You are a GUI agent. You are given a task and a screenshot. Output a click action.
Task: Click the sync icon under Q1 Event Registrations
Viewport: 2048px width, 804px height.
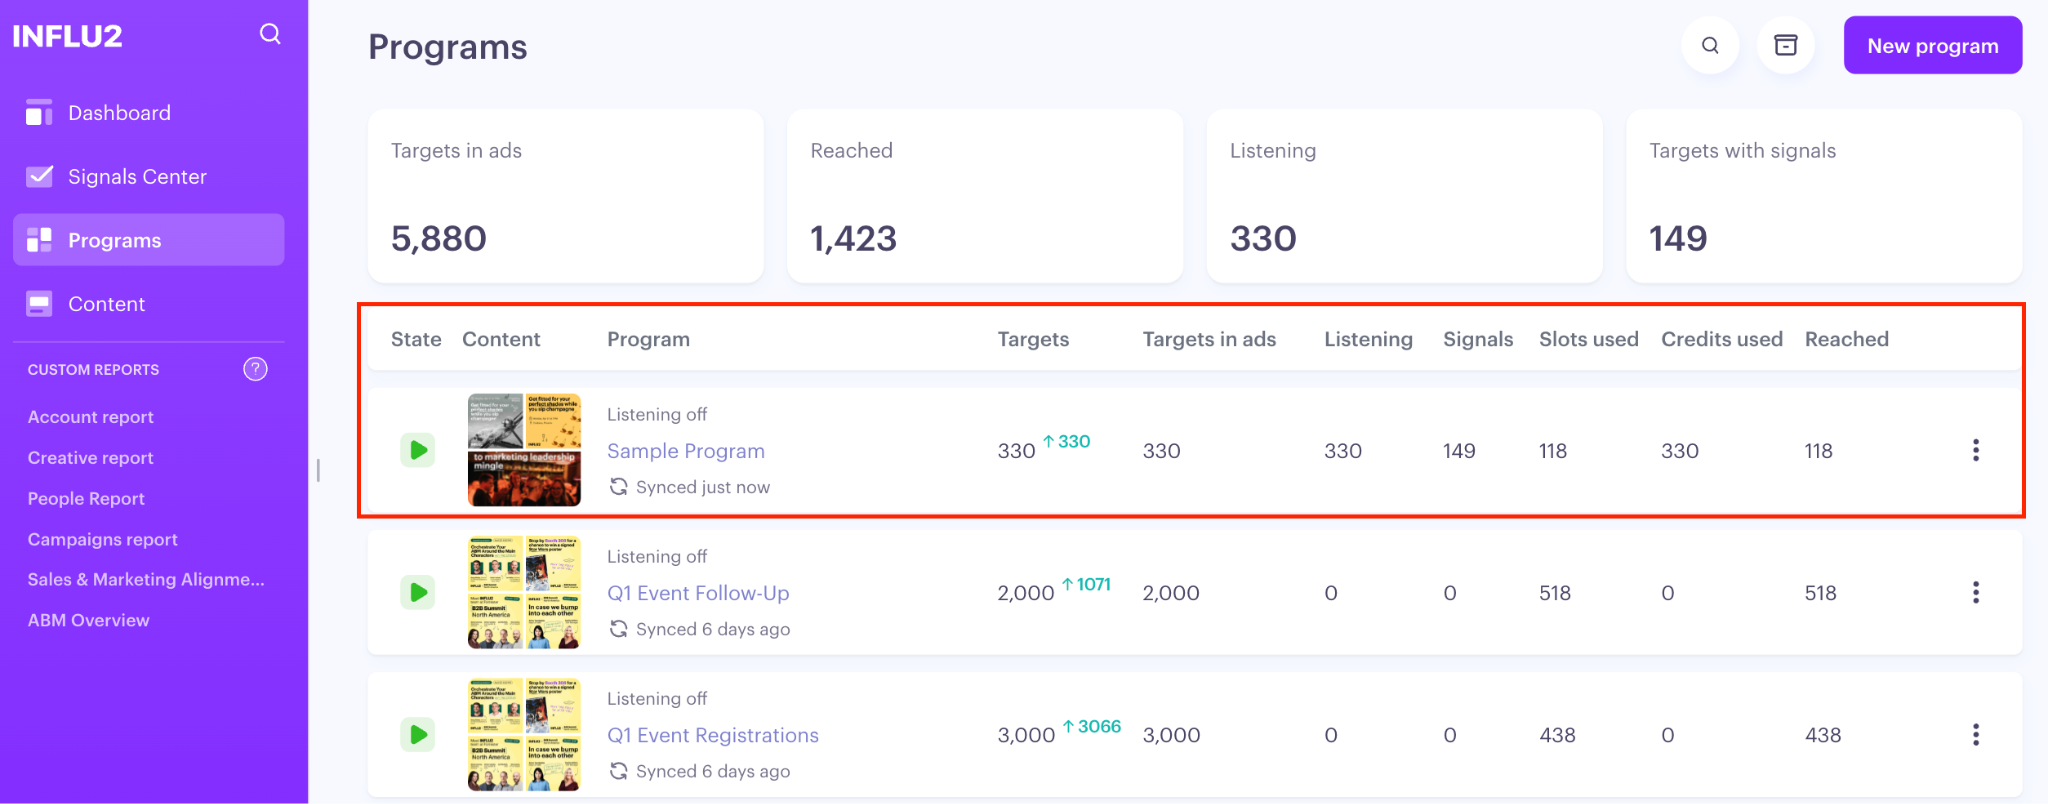click(619, 771)
